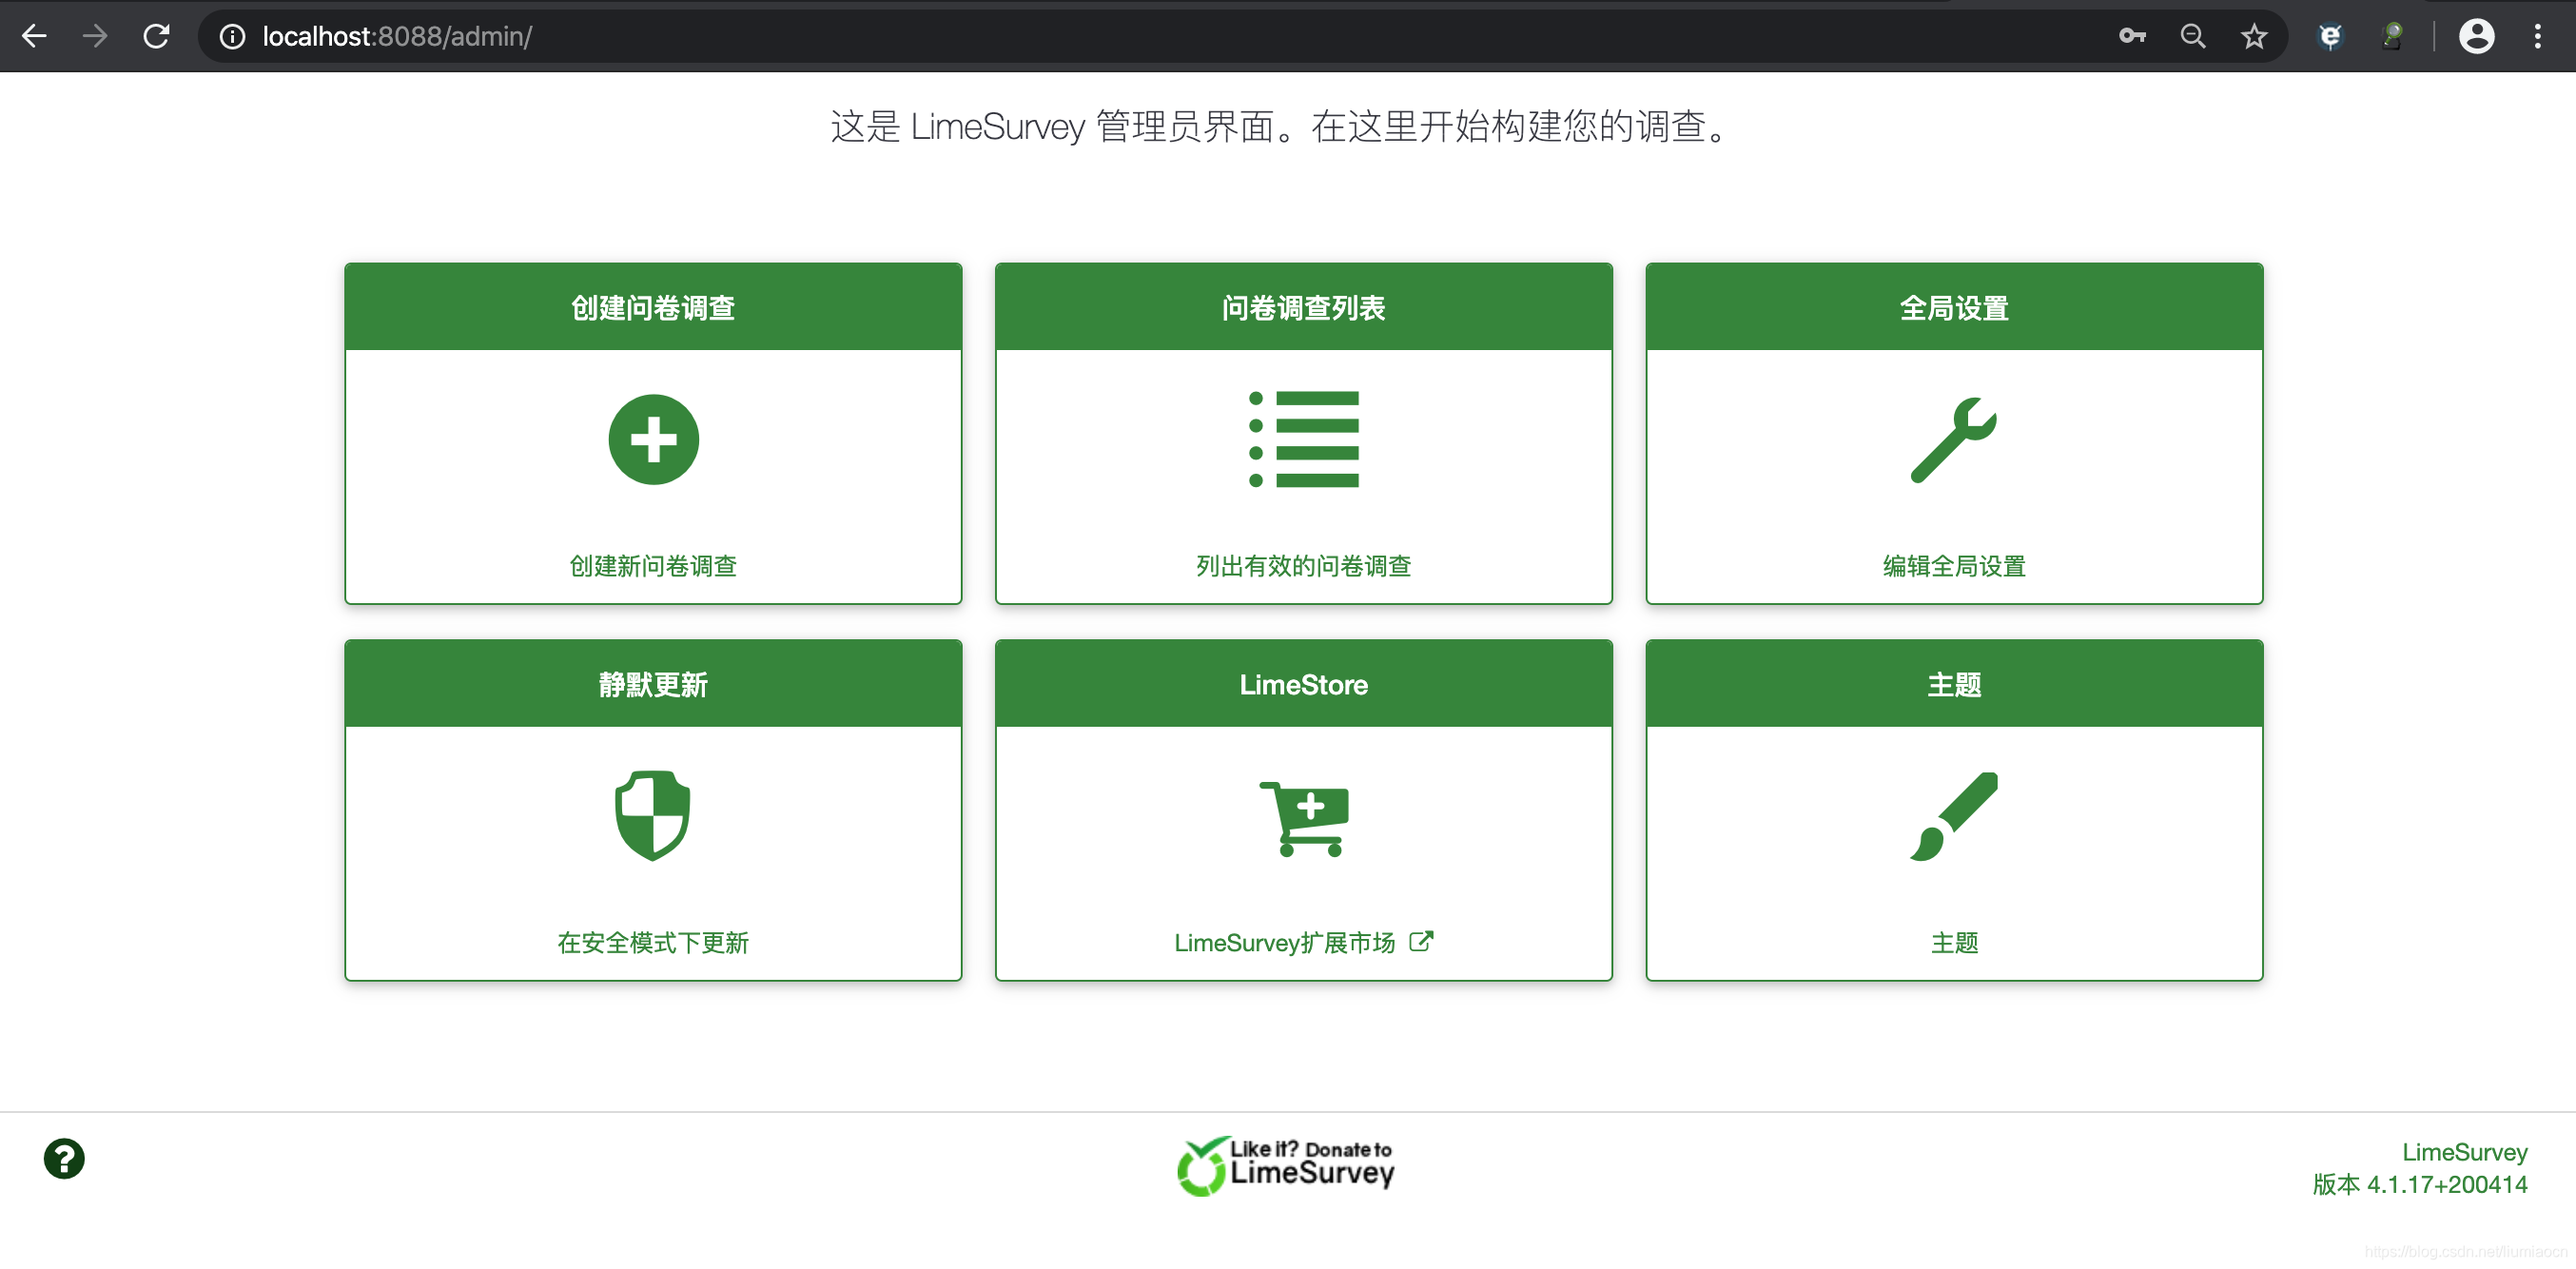Reload the page with the refresh icon
This screenshot has height=1269, width=2576.
[156, 36]
